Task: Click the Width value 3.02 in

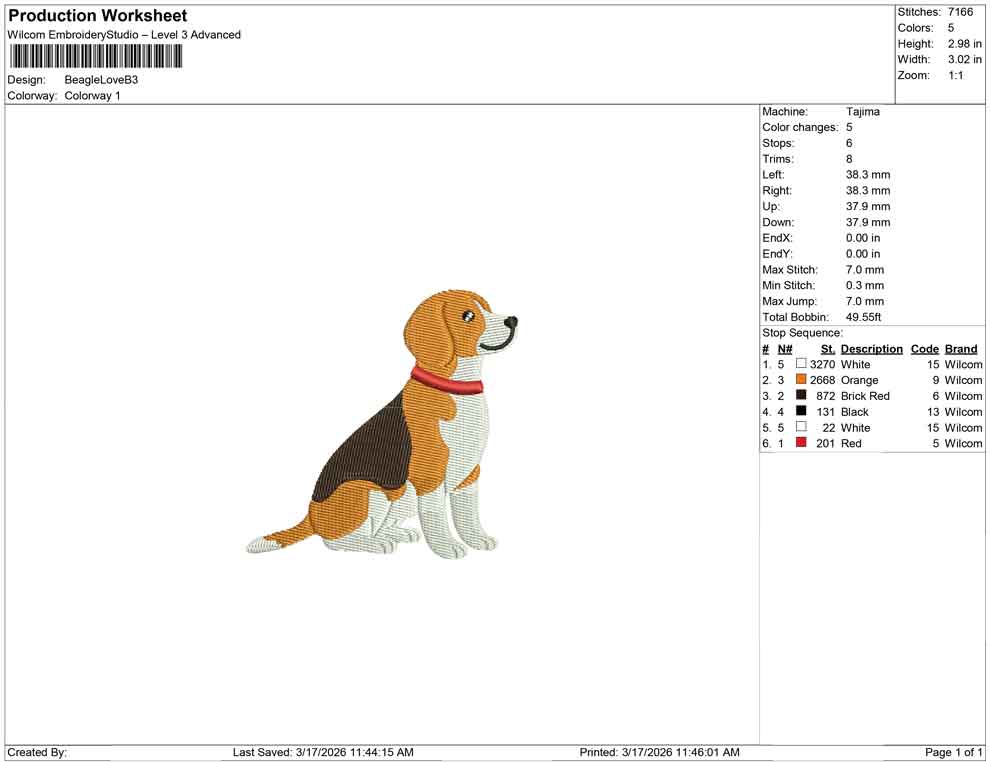Action: 964,59
